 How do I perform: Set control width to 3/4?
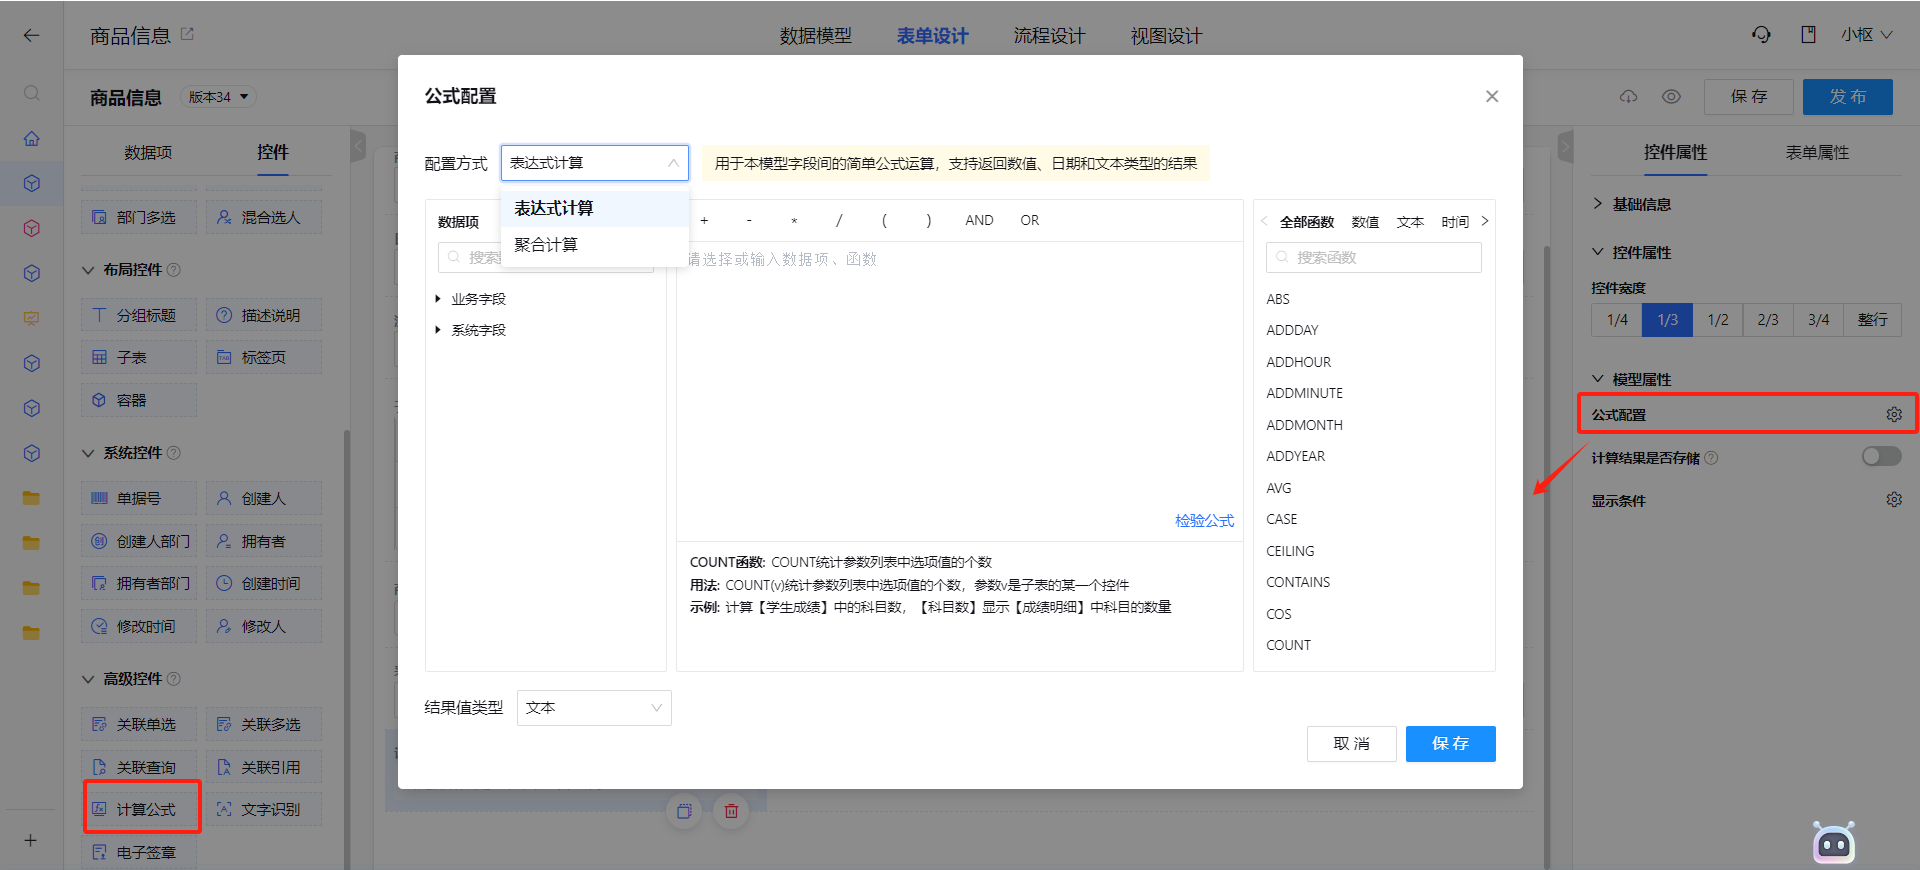pyautogui.click(x=1818, y=320)
